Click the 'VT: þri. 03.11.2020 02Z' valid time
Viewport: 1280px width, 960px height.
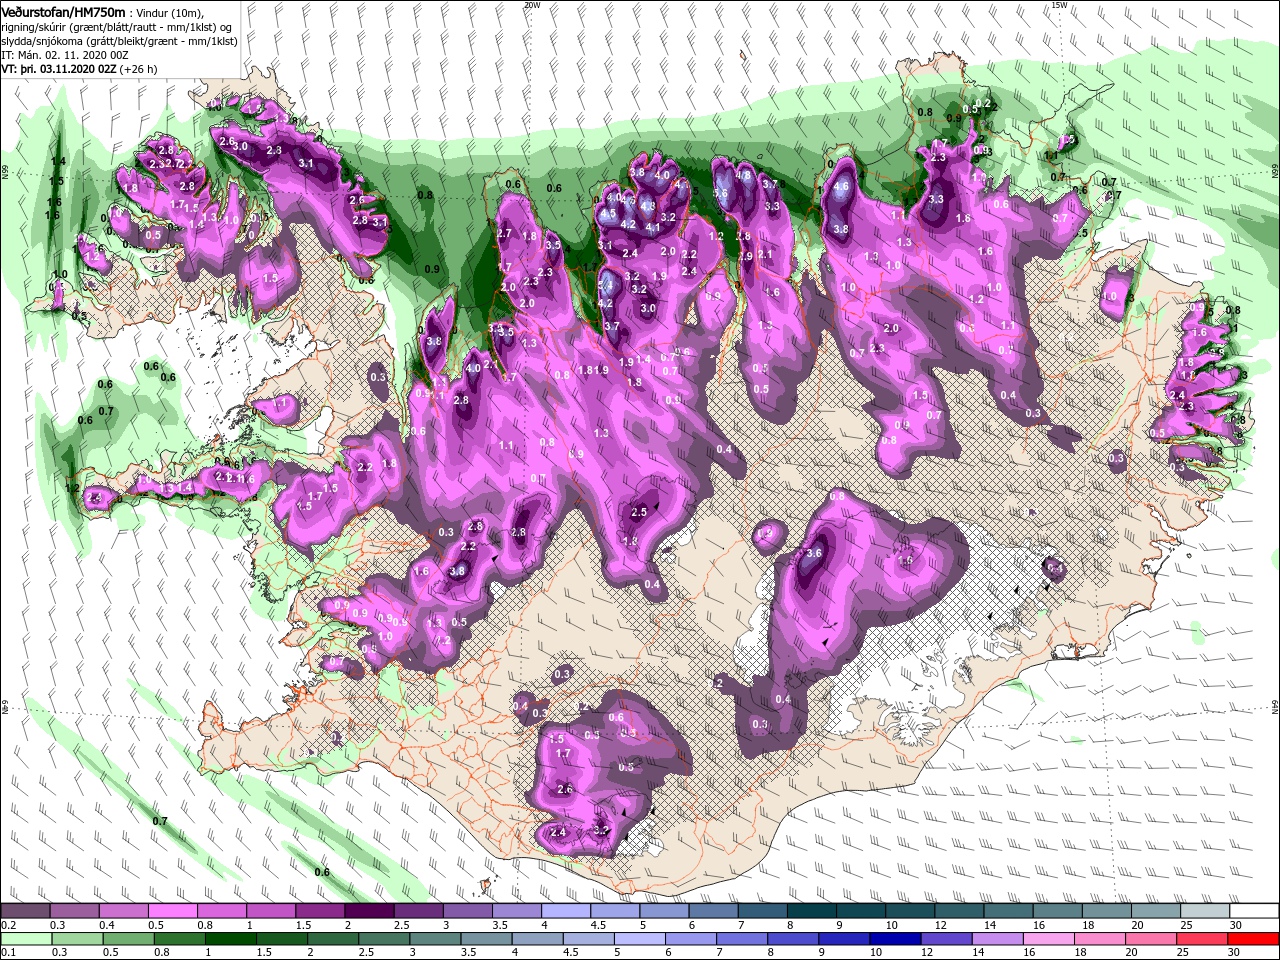click(x=59, y=69)
